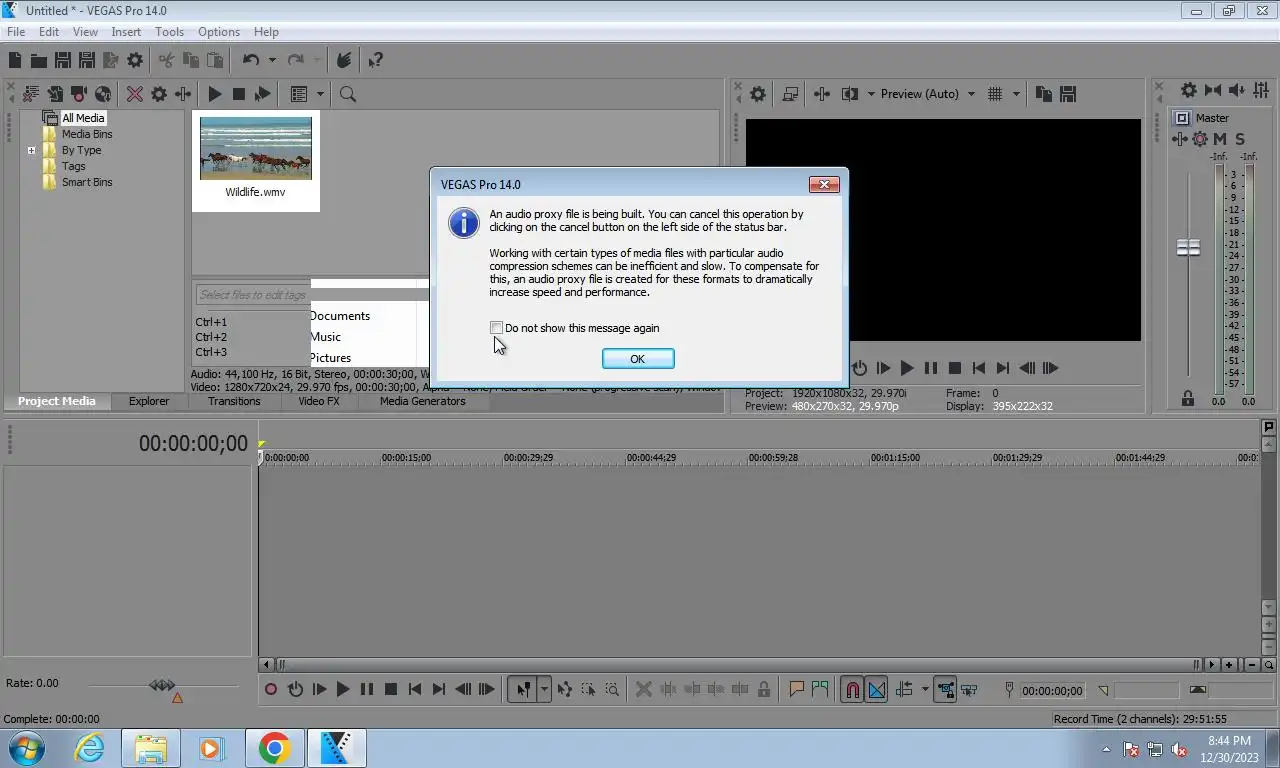The height and width of the screenshot is (768, 1280).
Task: Launch Google Chrome from the taskbar
Action: click(274, 748)
